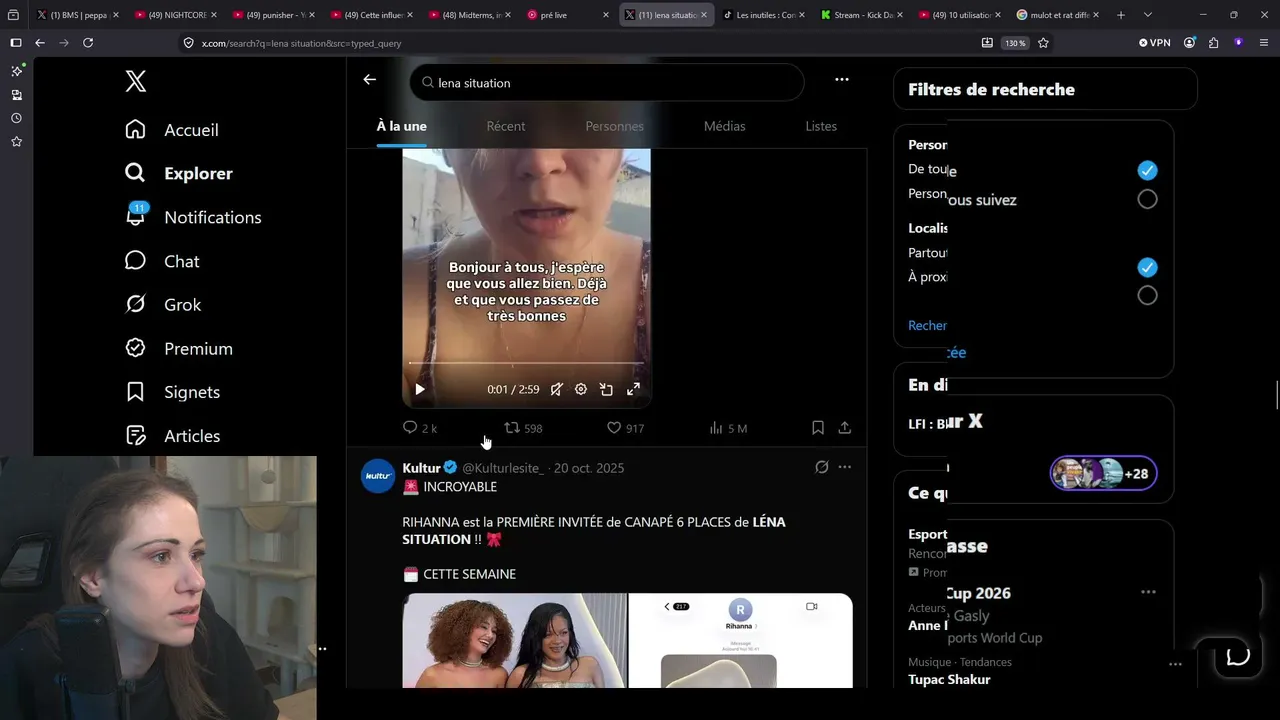
Task: Share the video post
Action: (845, 428)
